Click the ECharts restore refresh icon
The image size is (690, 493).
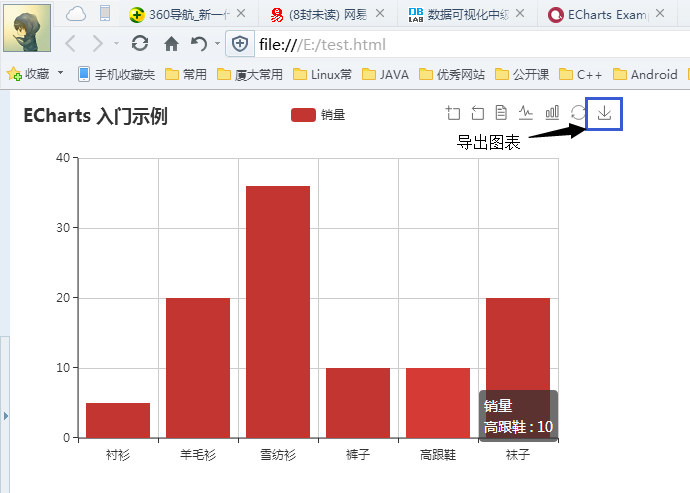click(578, 113)
